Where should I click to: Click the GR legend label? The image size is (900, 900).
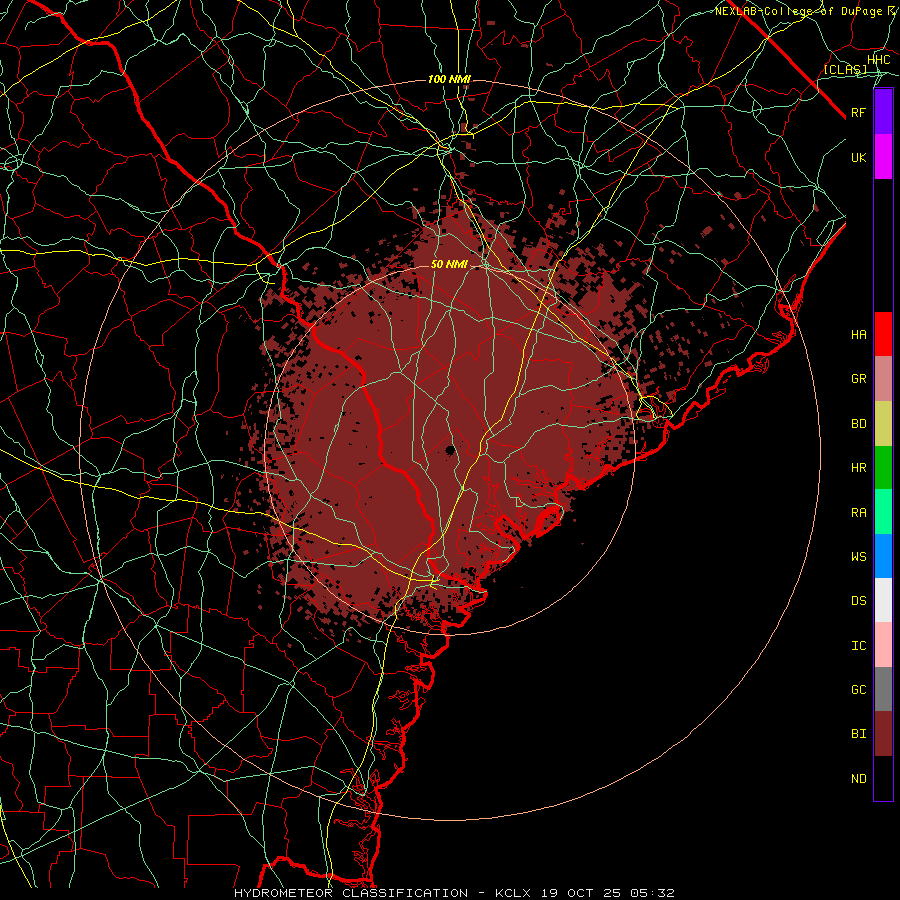(859, 379)
